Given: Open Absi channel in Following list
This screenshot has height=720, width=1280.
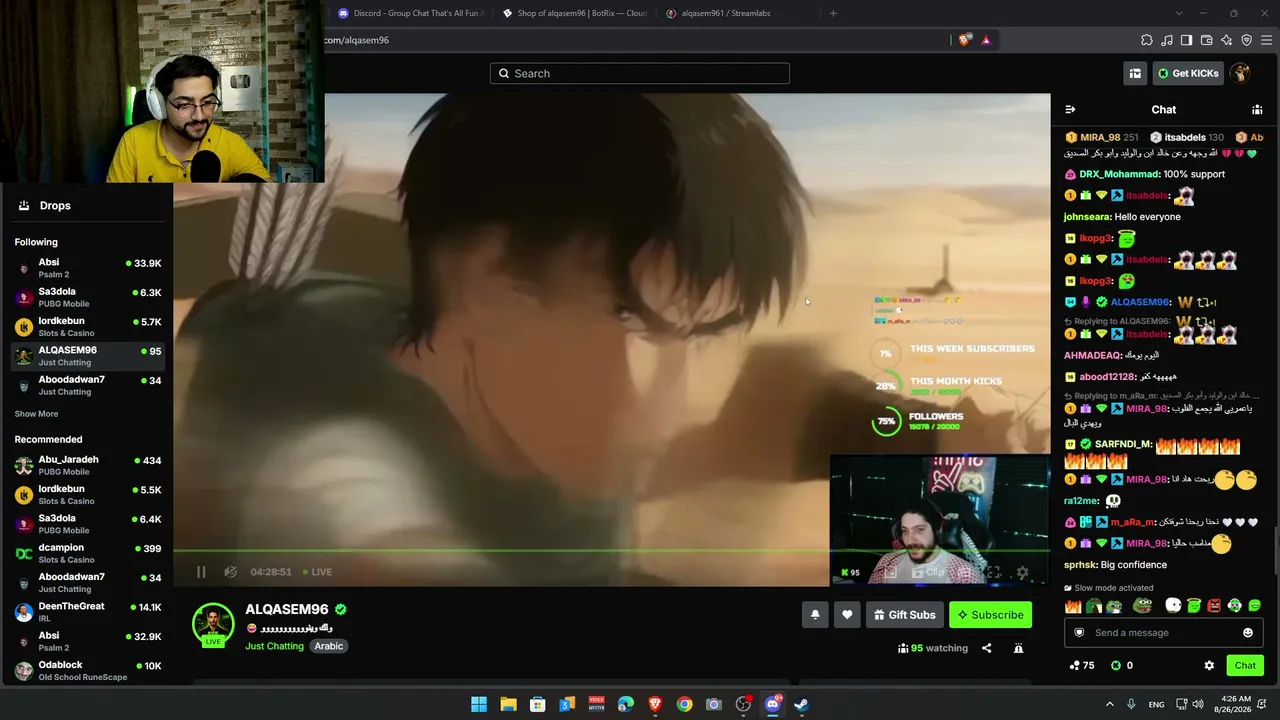Looking at the screenshot, I should [x=86, y=267].
